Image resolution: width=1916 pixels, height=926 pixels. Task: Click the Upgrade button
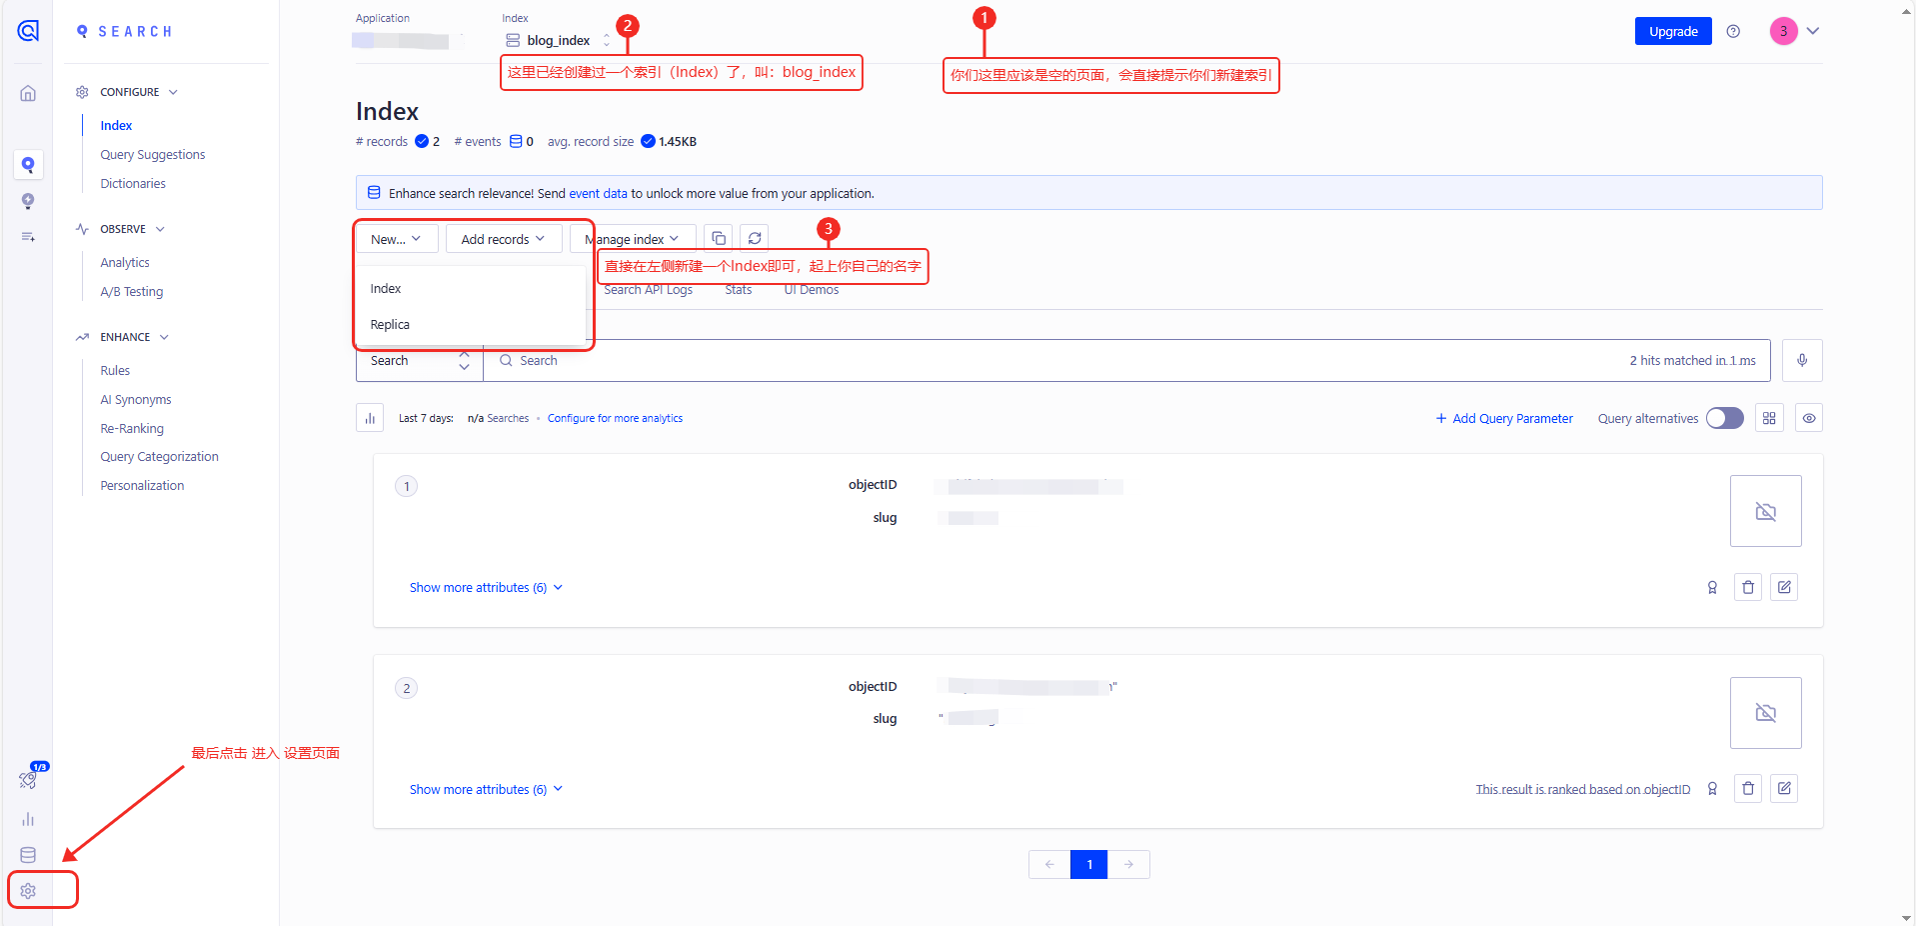pyautogui.click(x=1672, y=31)
